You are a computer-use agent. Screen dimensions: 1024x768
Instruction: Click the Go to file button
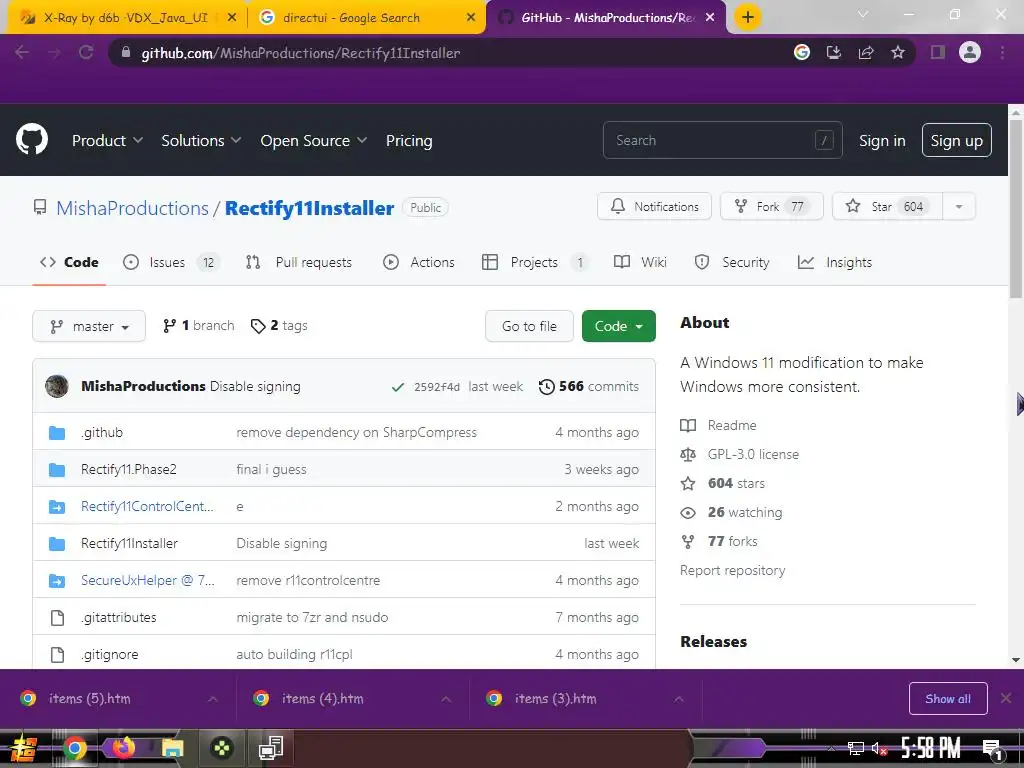(529, 326)
